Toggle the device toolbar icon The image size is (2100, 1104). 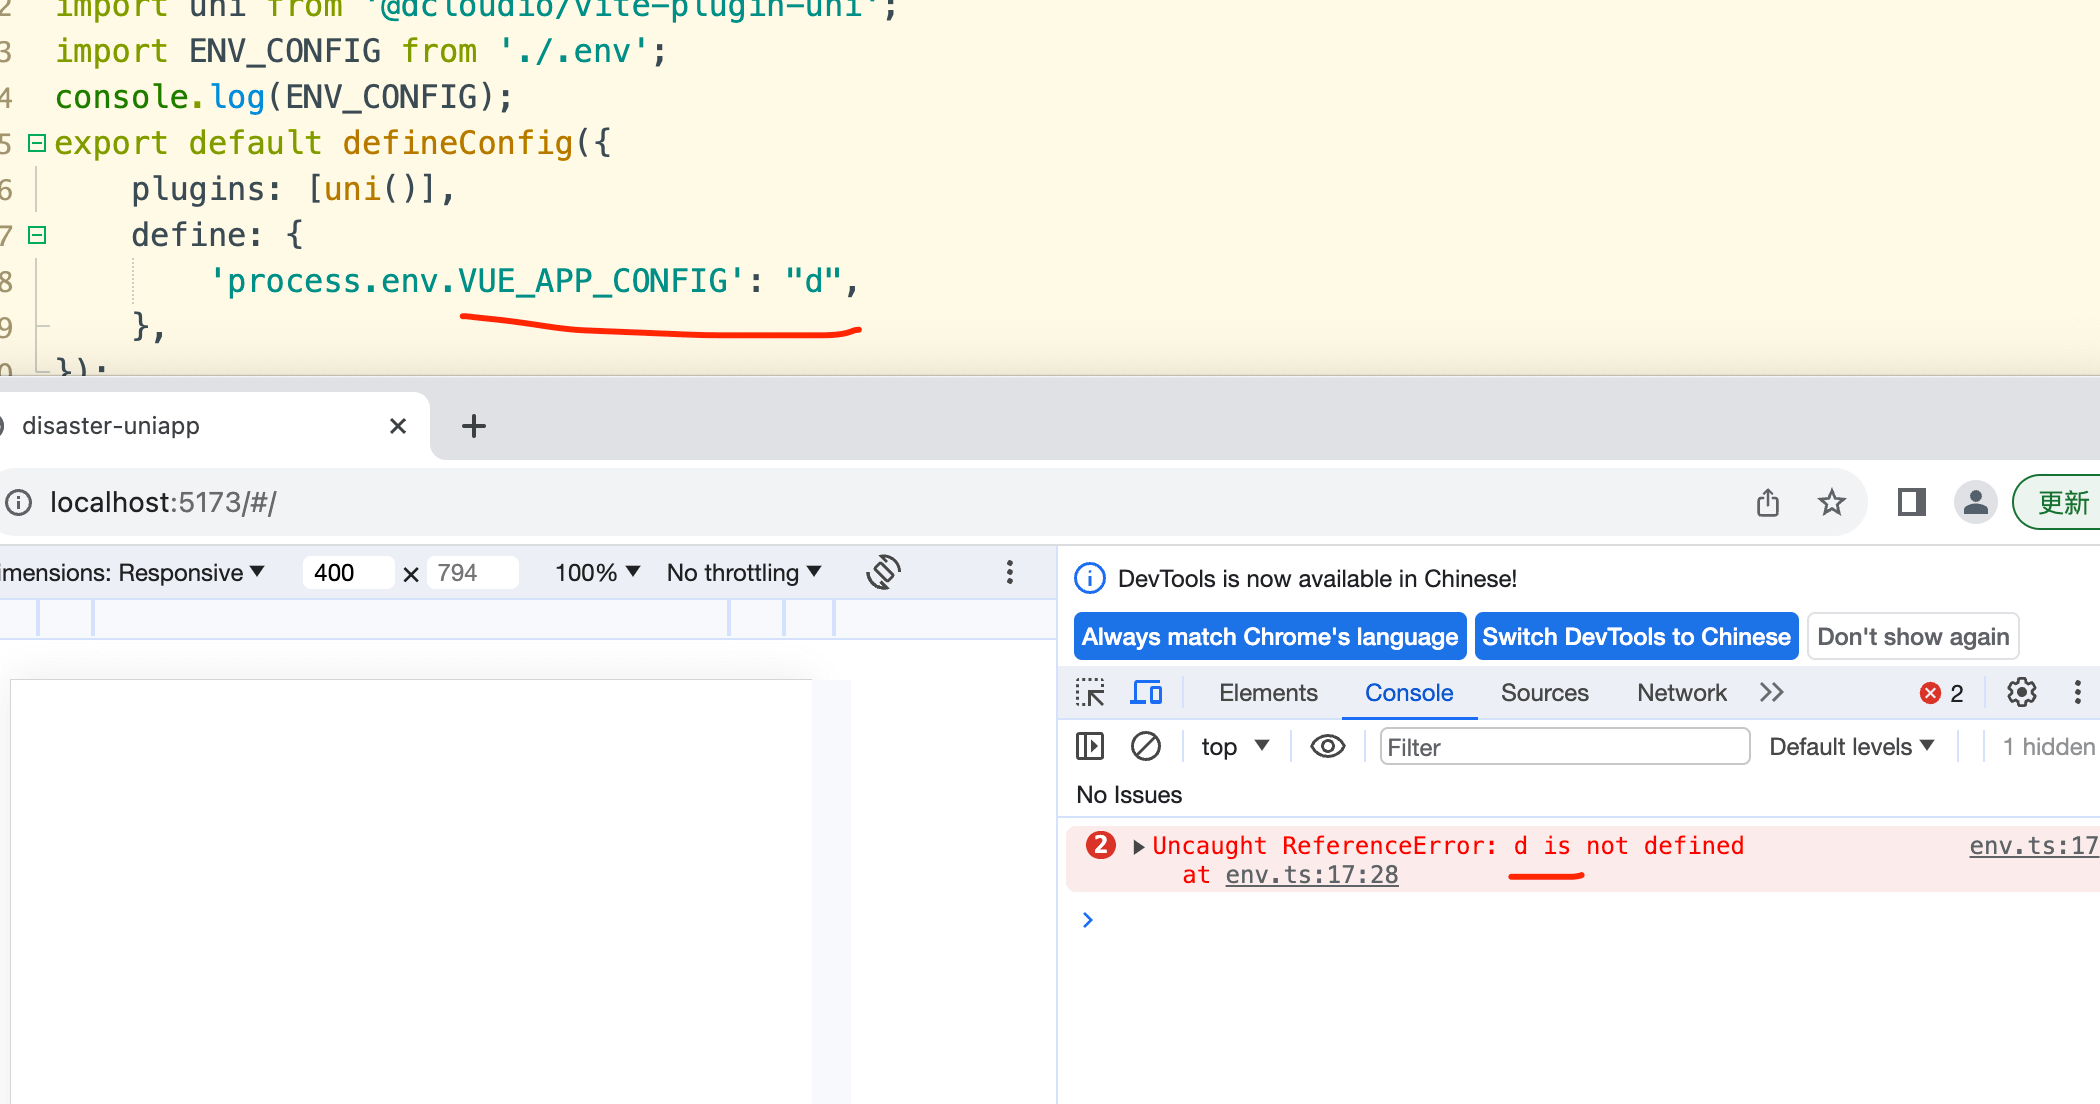(x=1146, y=692)
